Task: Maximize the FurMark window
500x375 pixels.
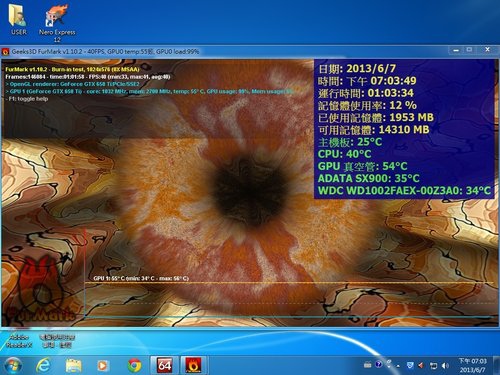Action: tap(469, 50)
